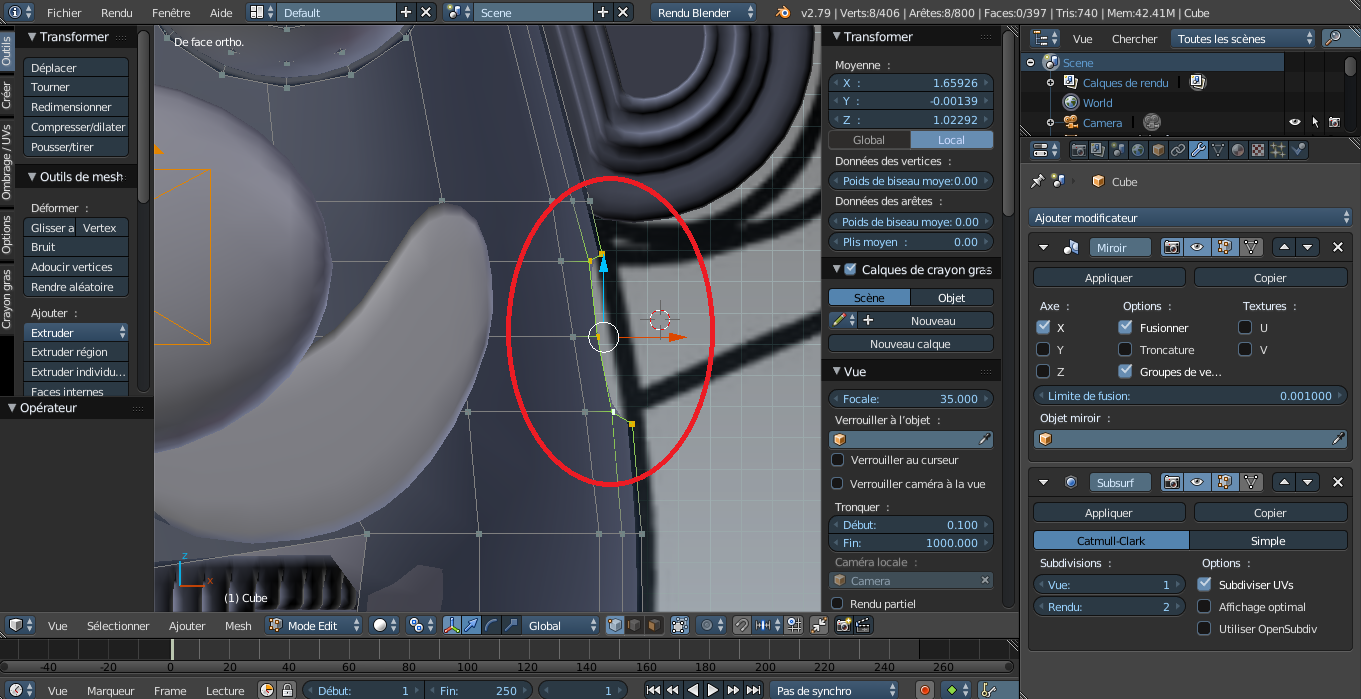This screenshot has height=699, width=1361.
Task: Click the Rendre aléatoire button
Action: [77, 286]
